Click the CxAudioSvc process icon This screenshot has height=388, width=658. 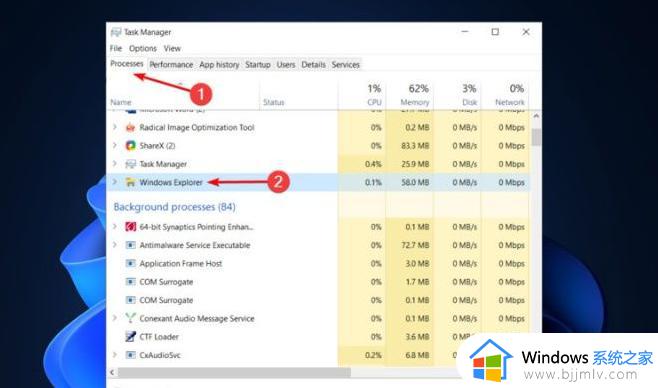pyautogui.click(x=131, y=355)
